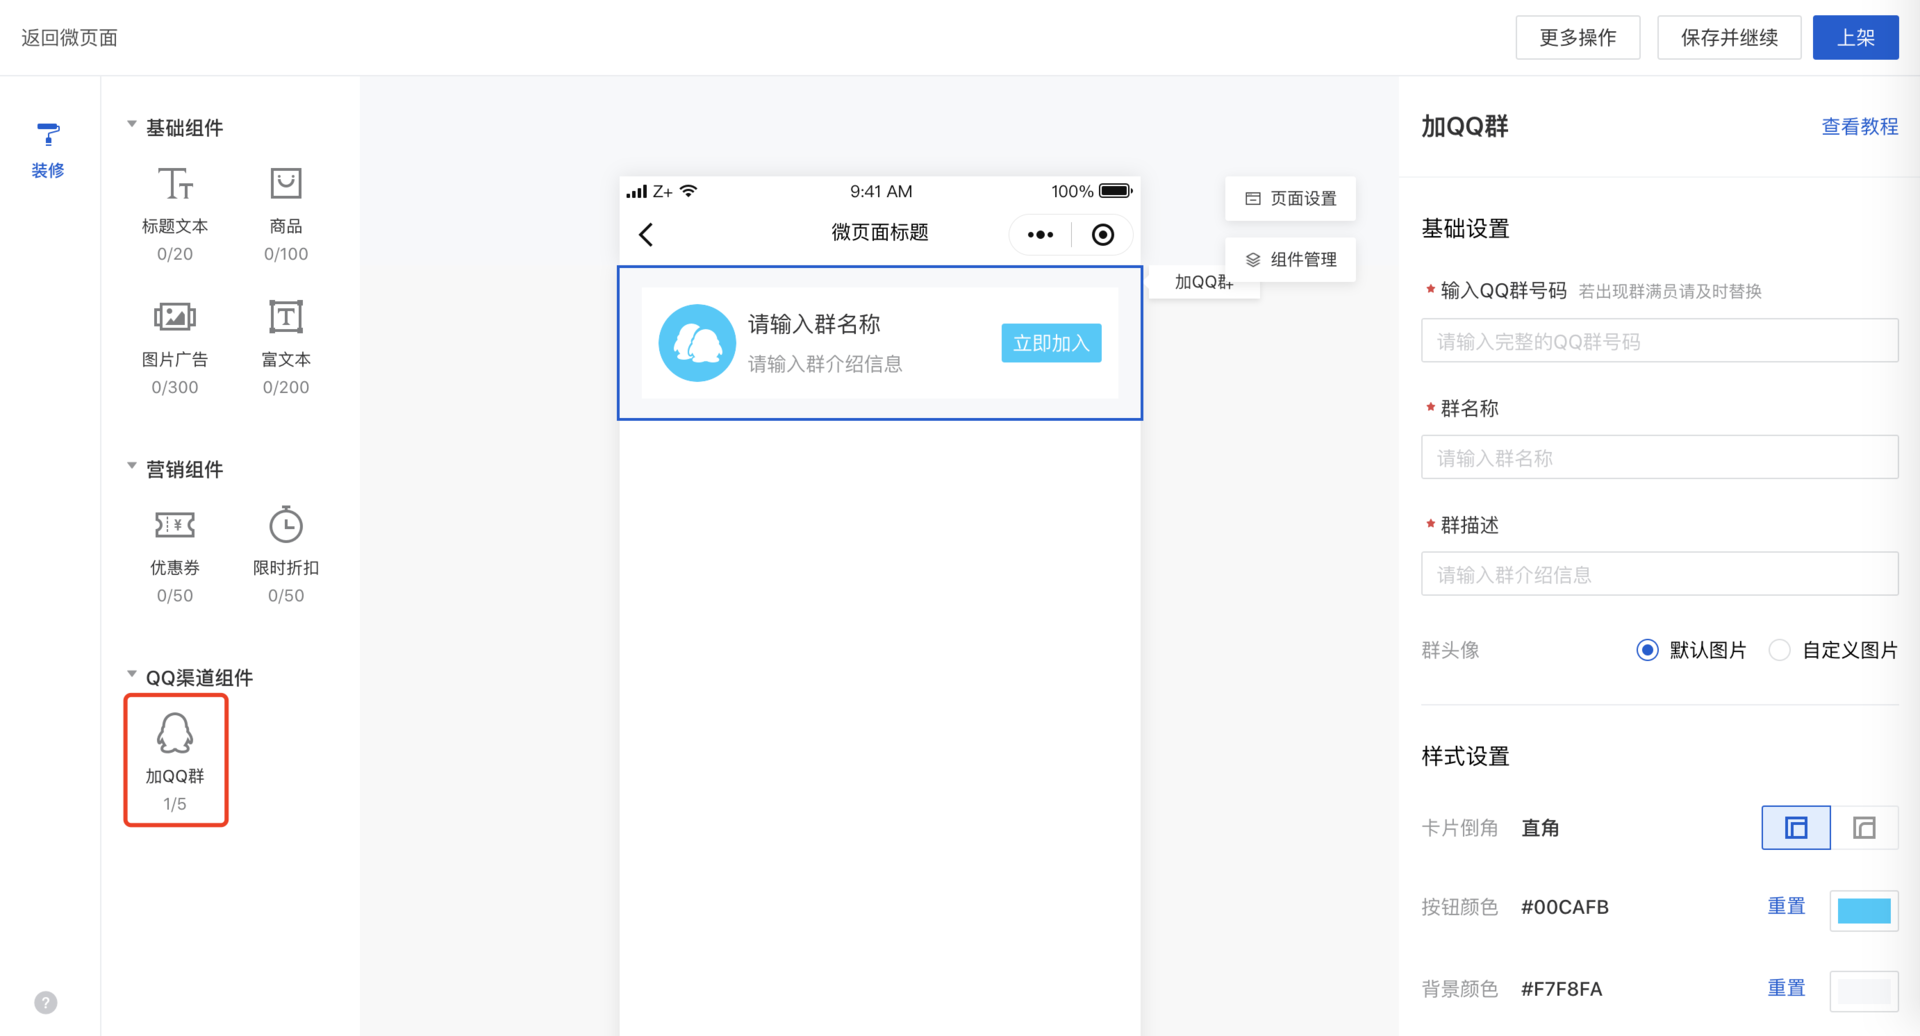1920x1036 pixels.
Task: Click the 保存并继续 button
Action: point(1729,38)
